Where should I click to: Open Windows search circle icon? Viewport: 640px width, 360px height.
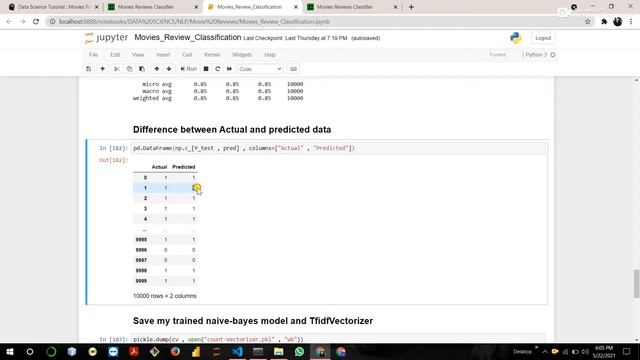(x=30, y=351)
